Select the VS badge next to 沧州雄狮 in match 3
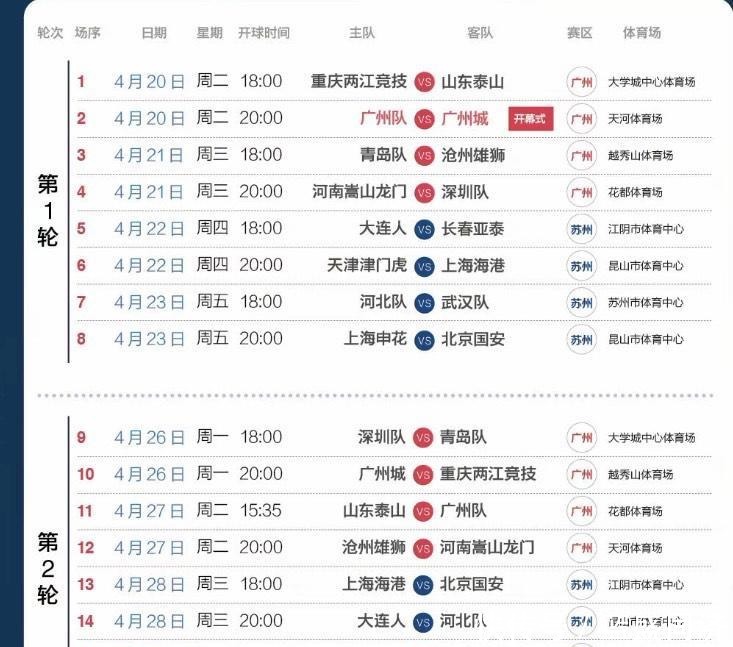Screen dimensions: 733x647 [424, 156]
